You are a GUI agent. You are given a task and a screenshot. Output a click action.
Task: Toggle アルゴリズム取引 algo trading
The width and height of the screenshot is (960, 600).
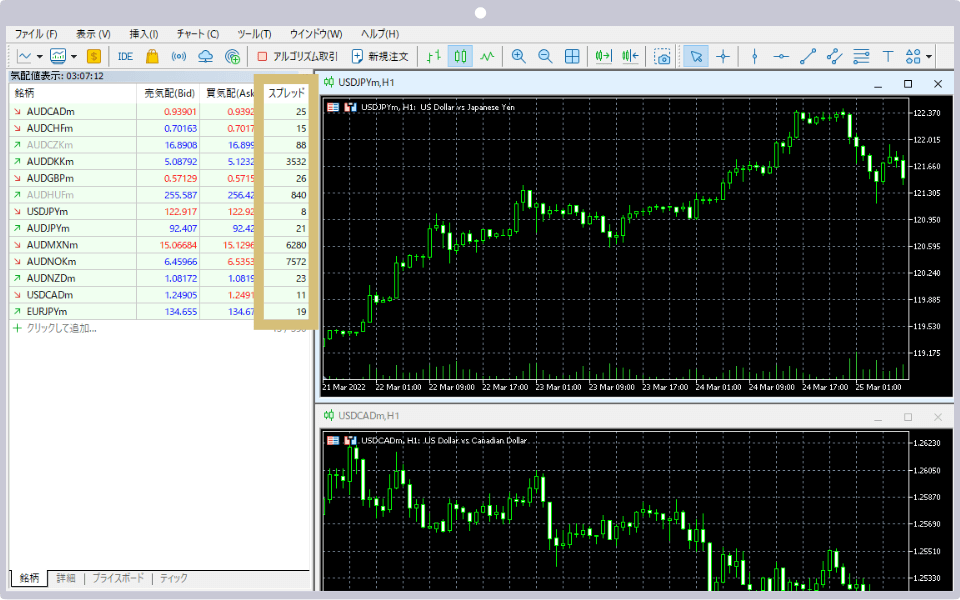(297, 56)
